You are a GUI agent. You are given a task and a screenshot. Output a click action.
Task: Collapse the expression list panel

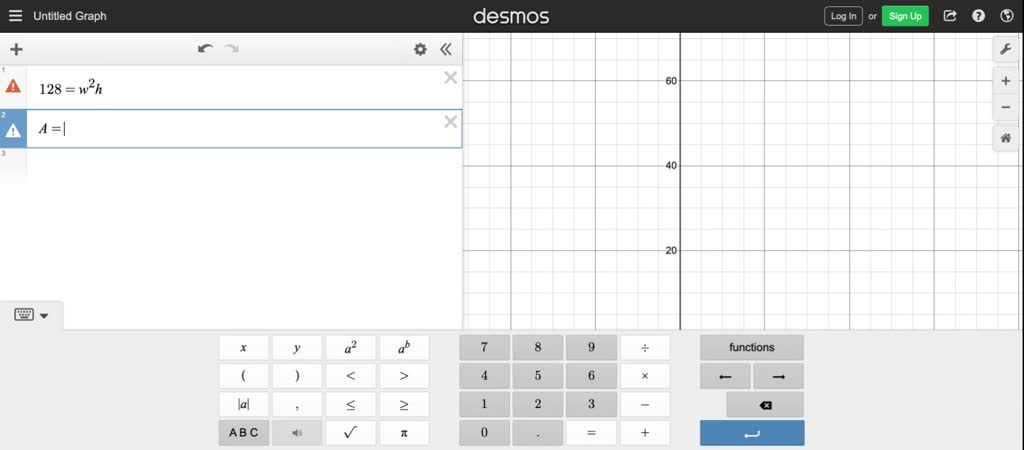click(x=445, y=49)
